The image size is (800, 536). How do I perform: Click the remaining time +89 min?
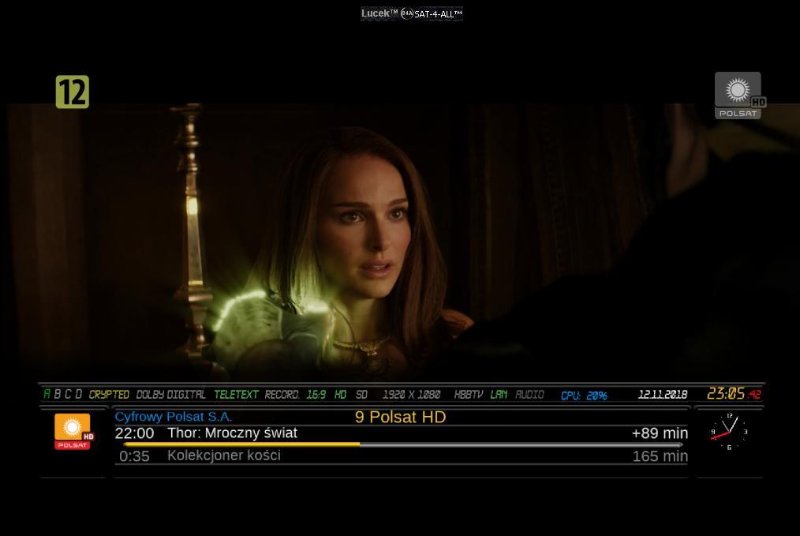660,433
